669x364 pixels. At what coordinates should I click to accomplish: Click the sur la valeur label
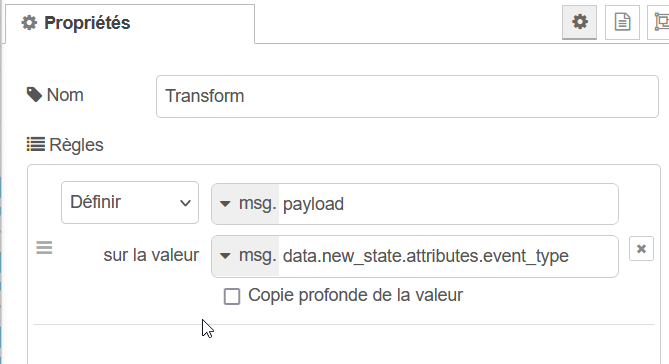pyautogui.click(x=151, y=255)
